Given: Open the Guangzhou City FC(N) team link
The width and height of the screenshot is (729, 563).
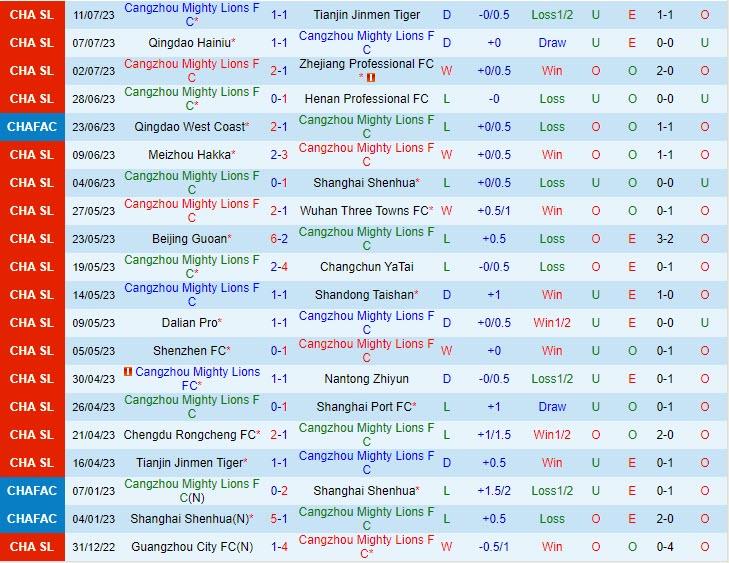Looking at the screenshot, I should click(192, 547).
